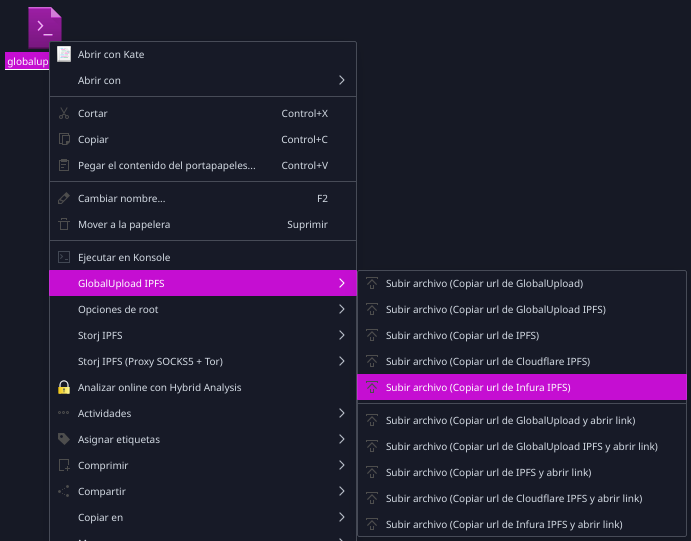Click upload icon for Copiar url de Cloudflare IPFS
Image resolution: width=691 pixels, height=541 pixels.
tap(372, 361)
